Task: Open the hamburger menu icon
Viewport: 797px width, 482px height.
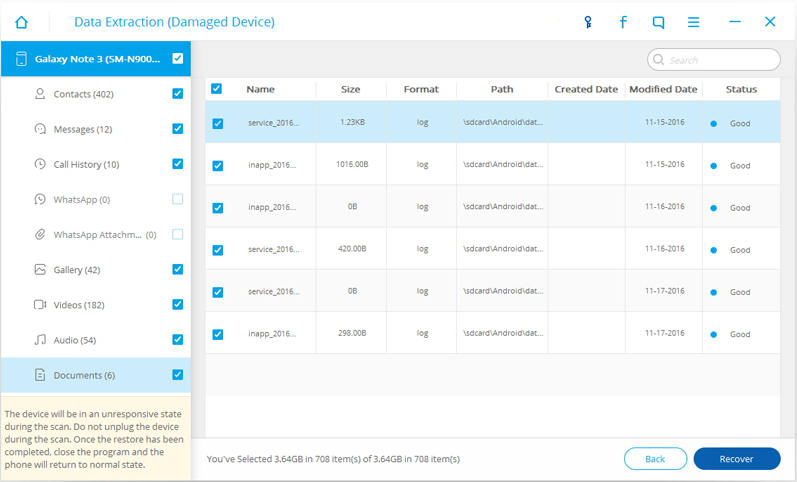Action: (693, 21)
